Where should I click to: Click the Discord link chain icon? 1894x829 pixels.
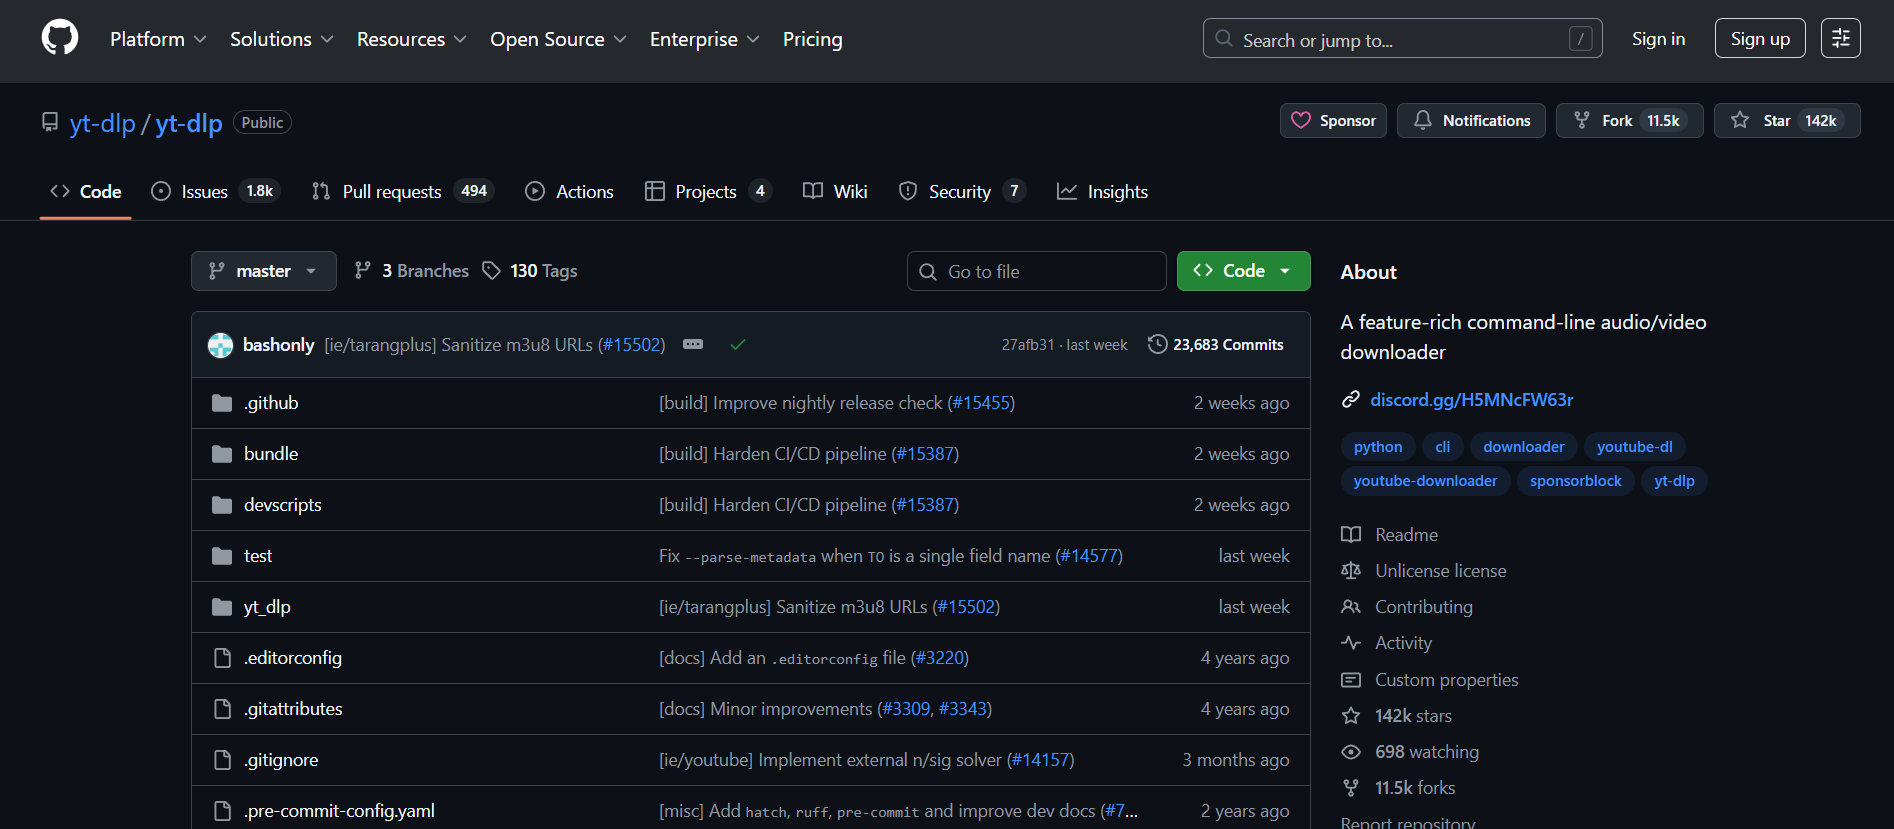coord(1351,400)
